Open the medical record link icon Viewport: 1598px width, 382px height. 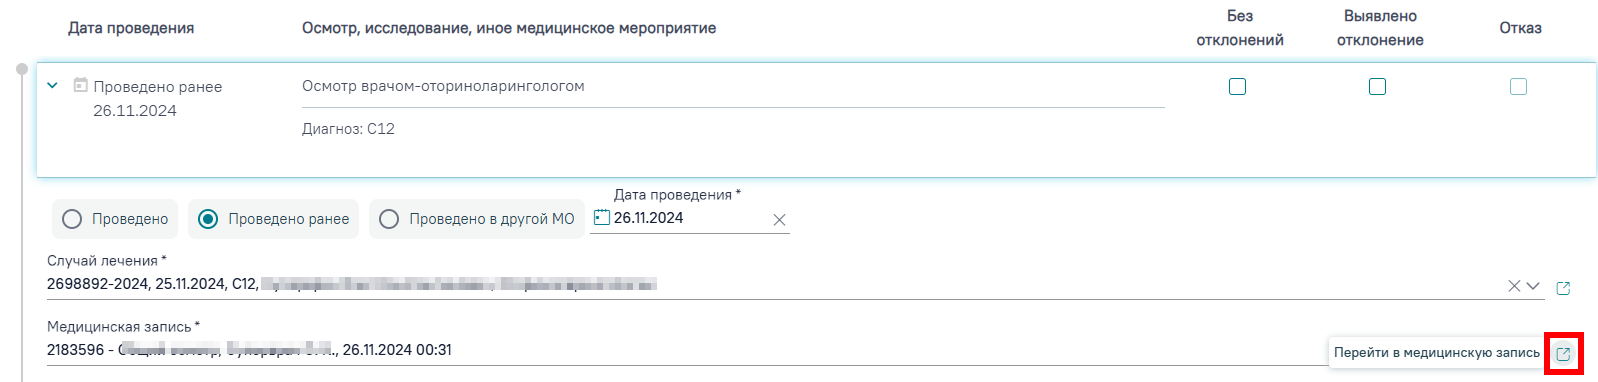(x=1563, y=354)
